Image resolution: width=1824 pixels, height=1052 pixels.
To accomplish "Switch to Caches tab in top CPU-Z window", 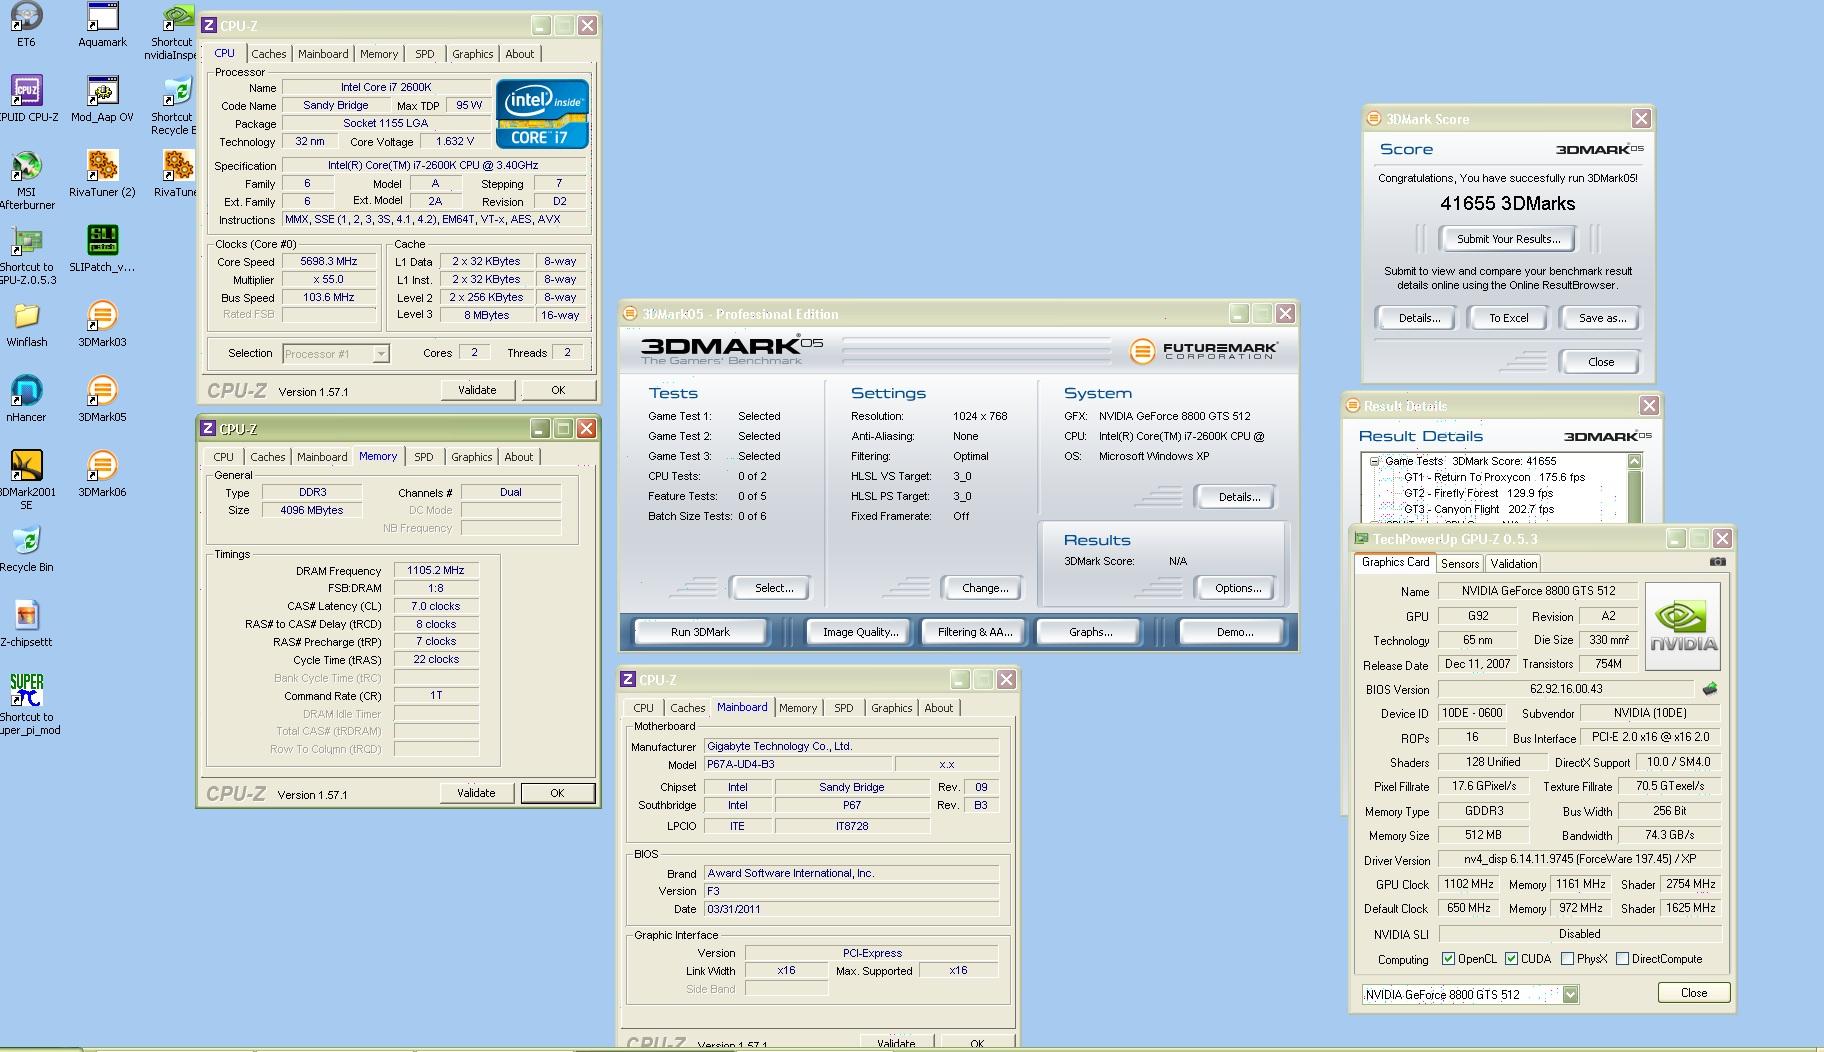I will point(269,54).
